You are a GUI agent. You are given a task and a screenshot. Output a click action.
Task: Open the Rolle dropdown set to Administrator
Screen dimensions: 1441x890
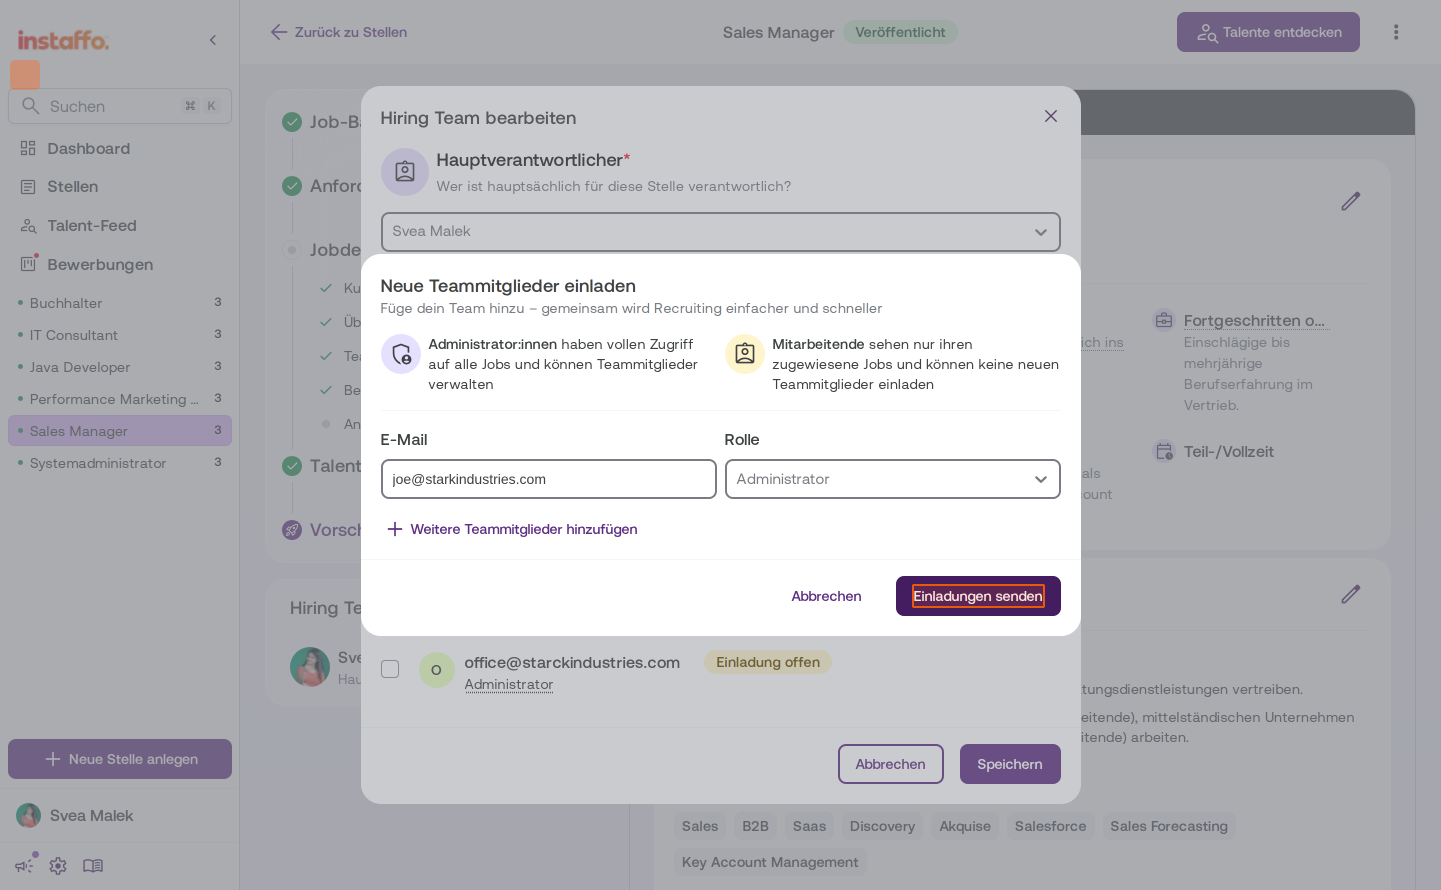pos(892,479)
